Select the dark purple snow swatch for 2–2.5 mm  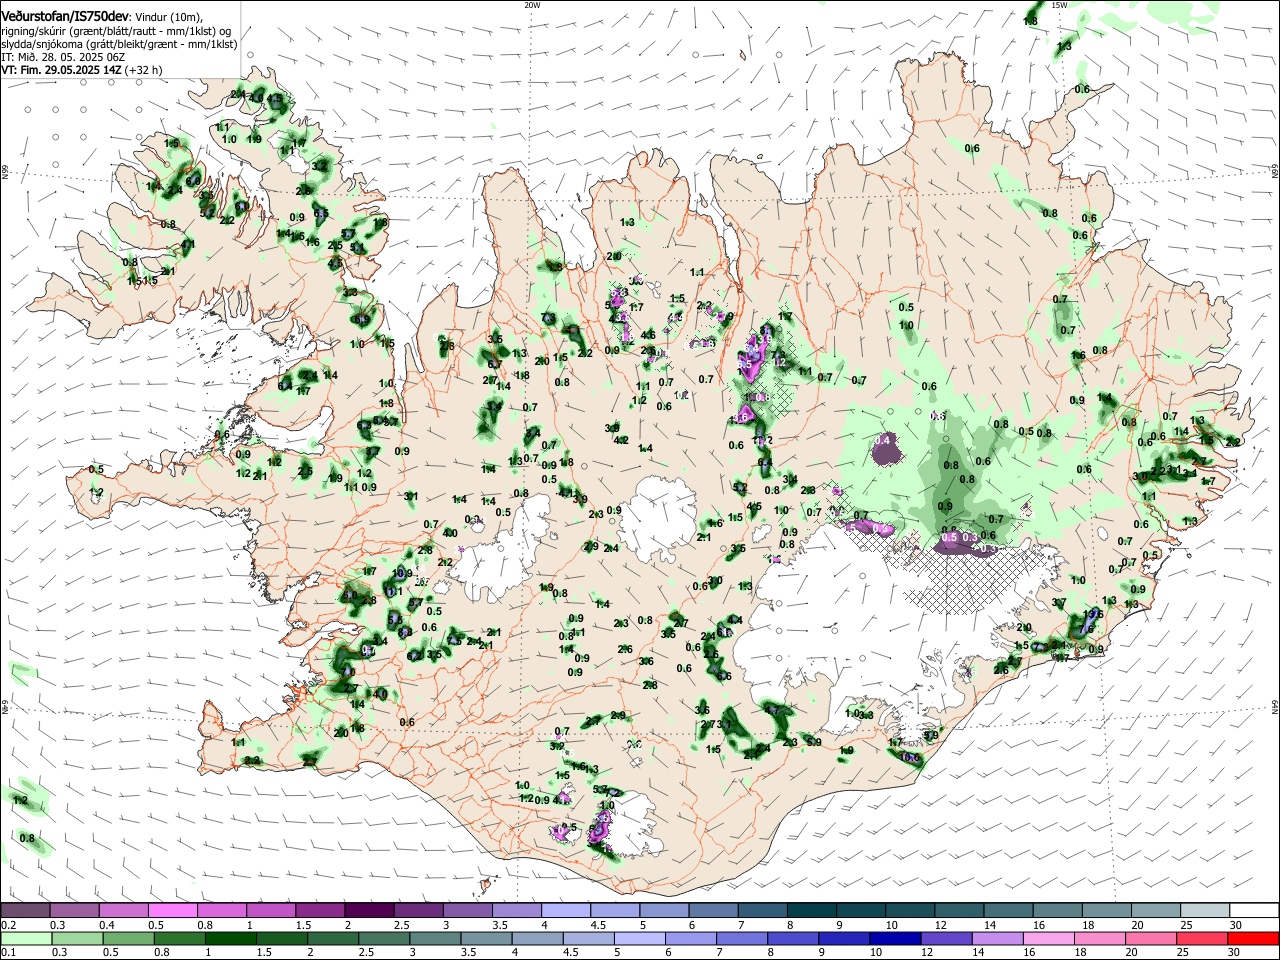(x=369, y=911)
